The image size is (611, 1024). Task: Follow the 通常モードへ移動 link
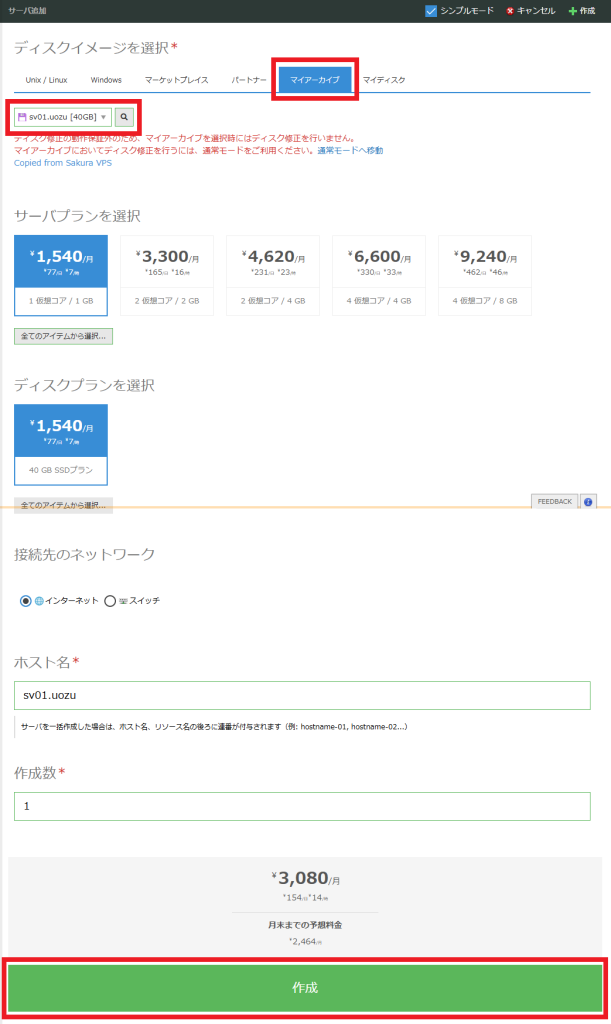pyautogui.click(x=350, y=150)
